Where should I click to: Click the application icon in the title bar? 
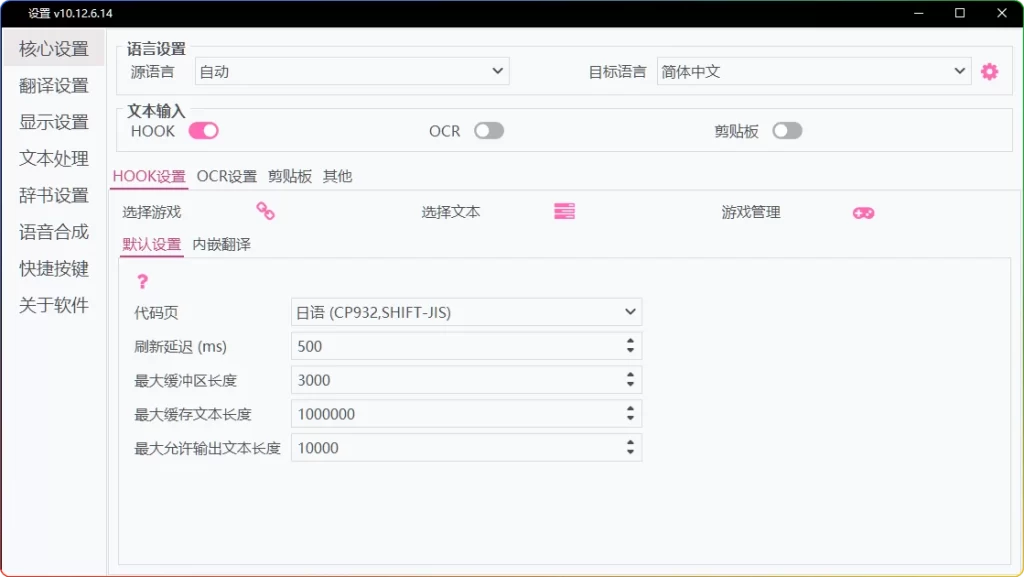click(16, 13)
